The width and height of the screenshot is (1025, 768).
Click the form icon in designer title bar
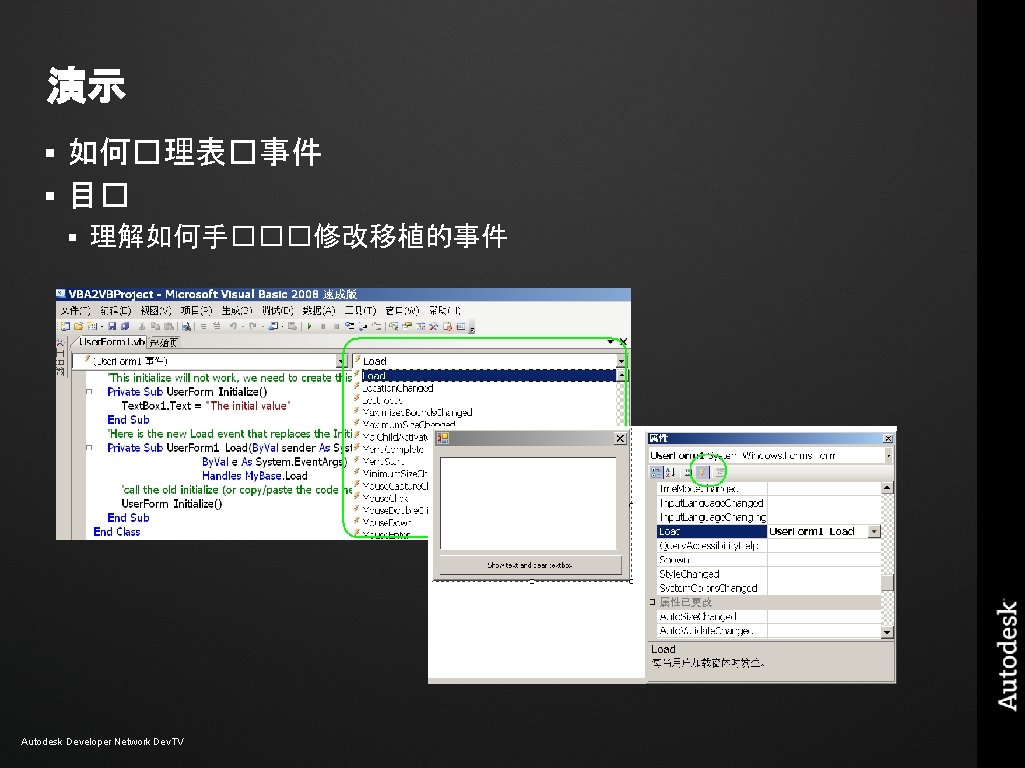click(x=443, y=439)
